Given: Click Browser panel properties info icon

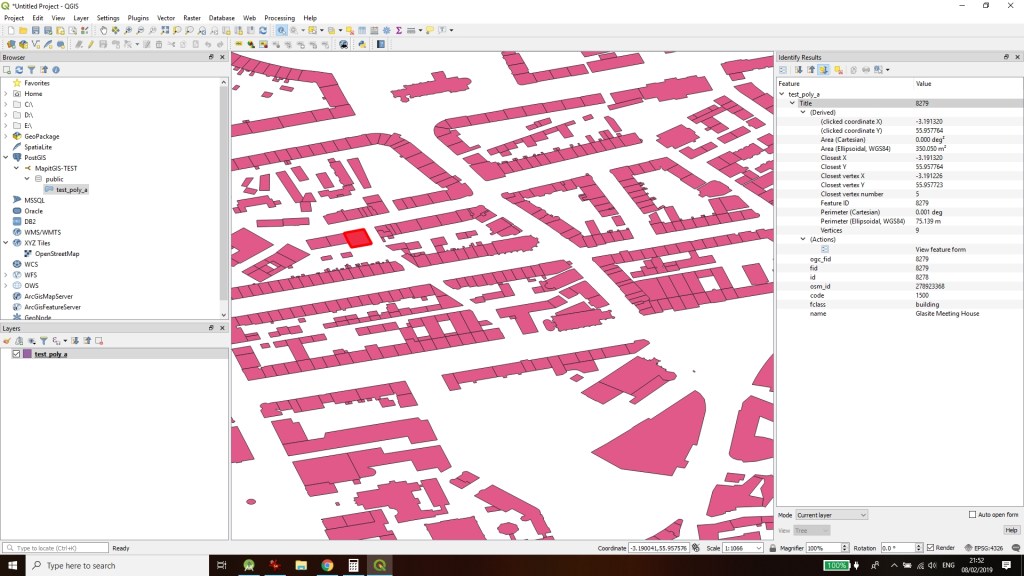Looking at the screenshot, I should 56,70.
